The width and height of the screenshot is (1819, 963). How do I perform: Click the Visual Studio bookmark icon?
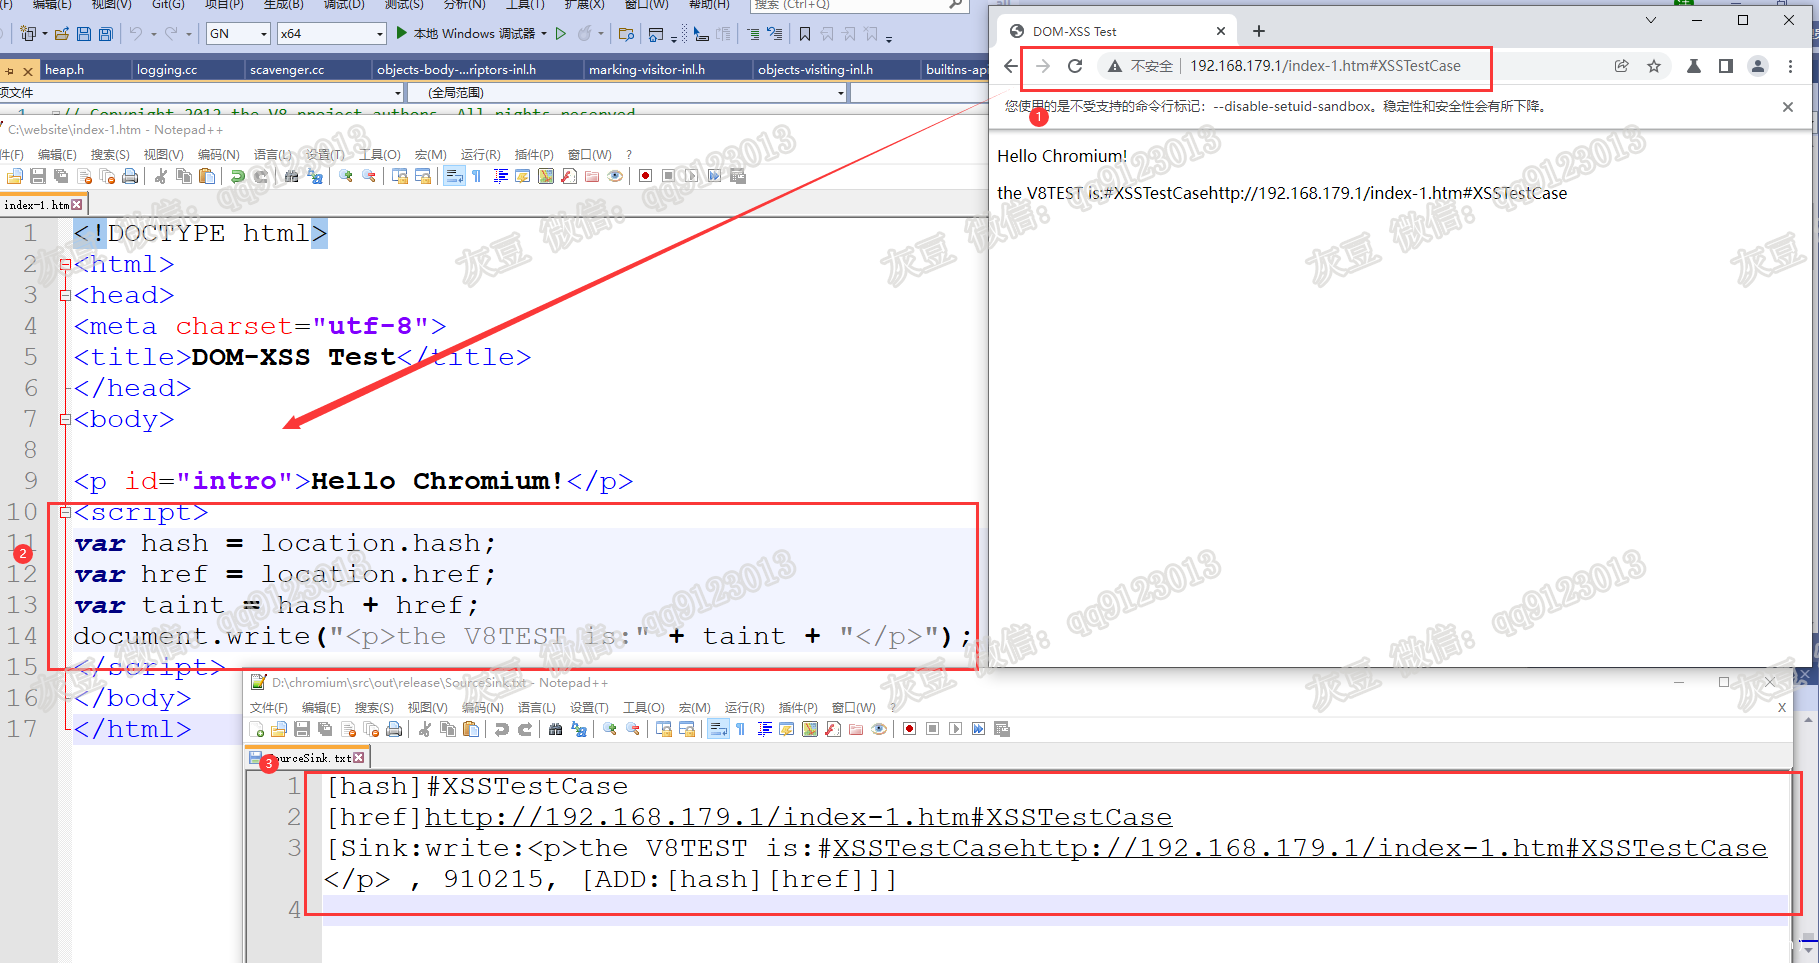[804, 34]
